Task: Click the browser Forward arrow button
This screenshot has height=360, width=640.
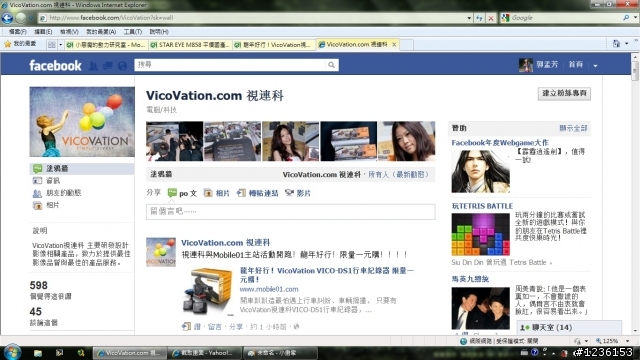Action: (21, 18)
